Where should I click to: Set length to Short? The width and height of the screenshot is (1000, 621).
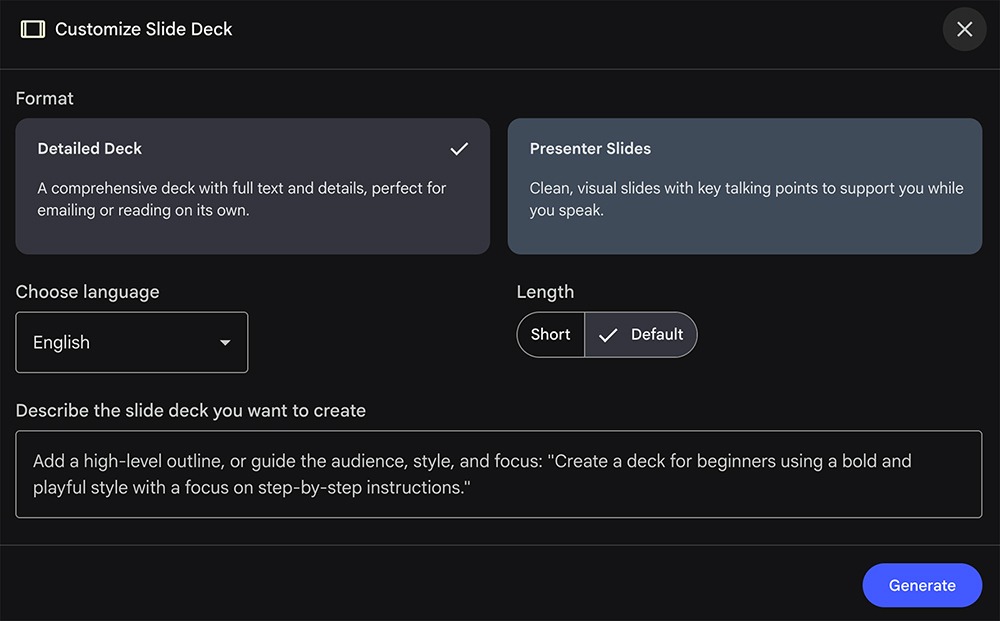(551, 335)
